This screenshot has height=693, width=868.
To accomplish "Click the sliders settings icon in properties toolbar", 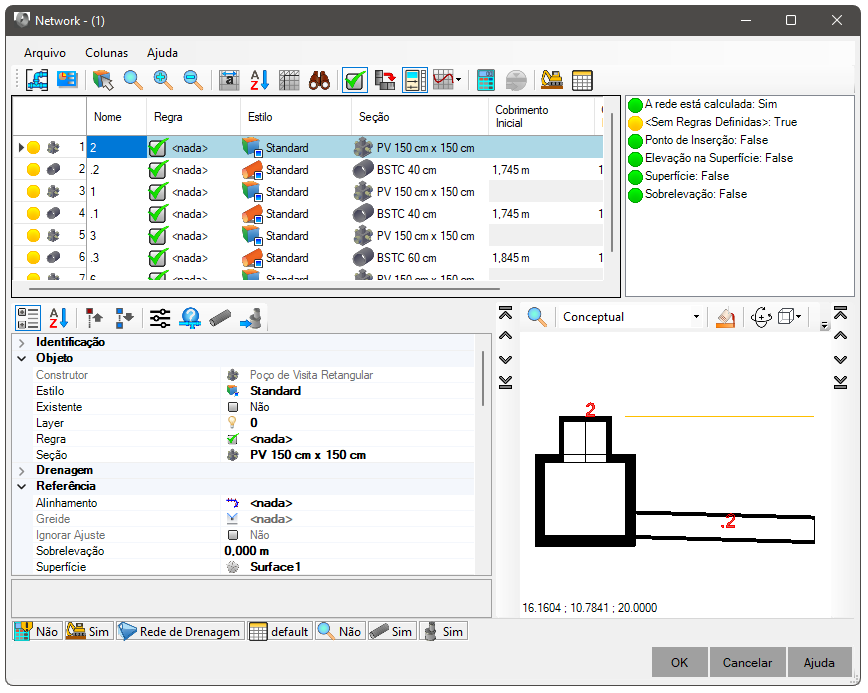I will [160, 318].
